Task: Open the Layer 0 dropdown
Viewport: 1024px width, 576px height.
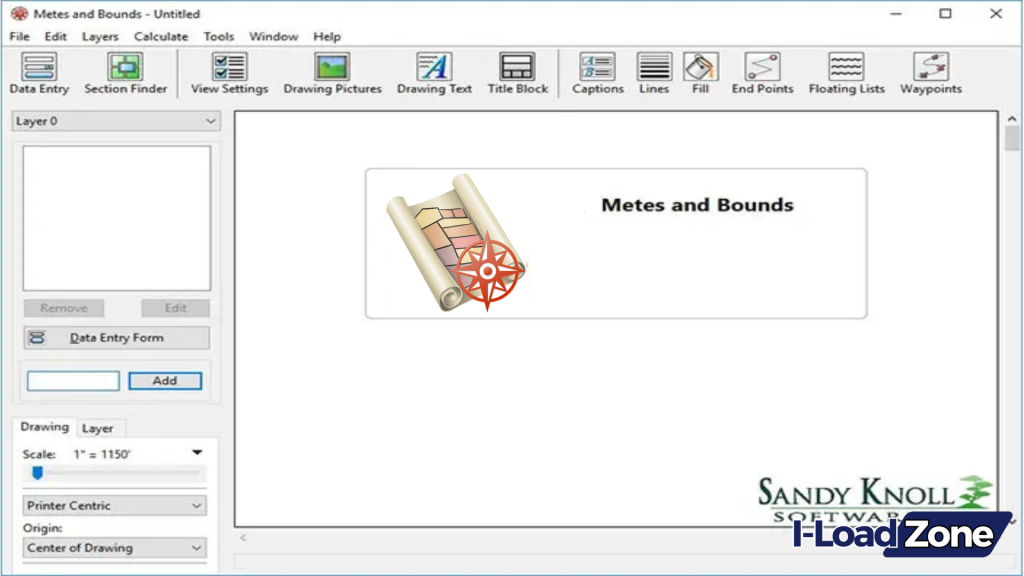Action: [115, 120]
